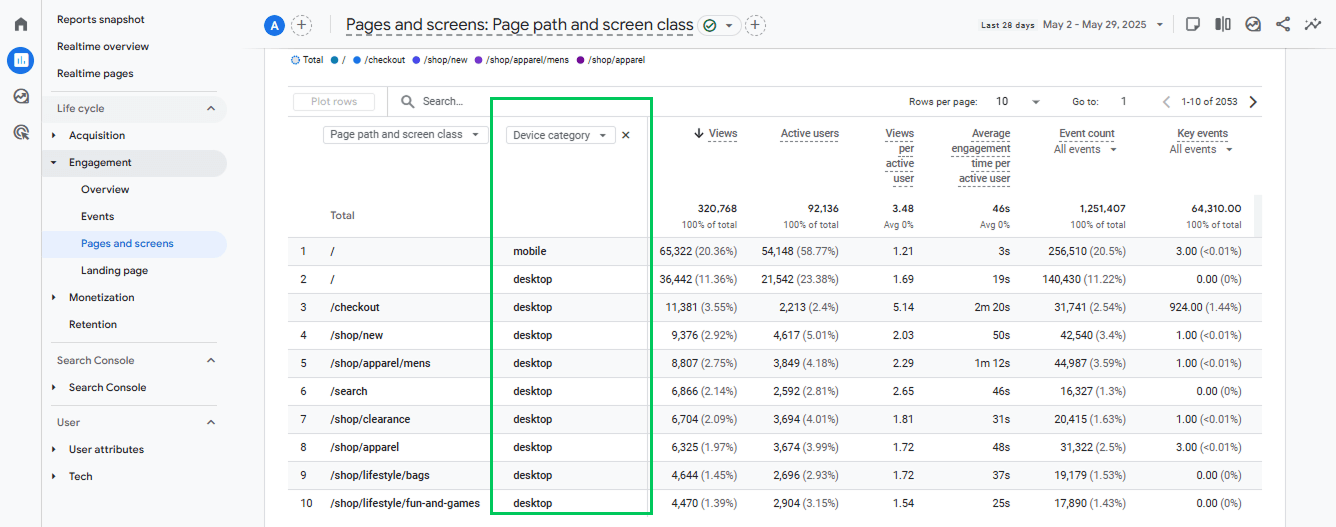Toggle the /shop/new series in the legend
Viewport: 1336px width, 527px height.
[x=440, y=60]
